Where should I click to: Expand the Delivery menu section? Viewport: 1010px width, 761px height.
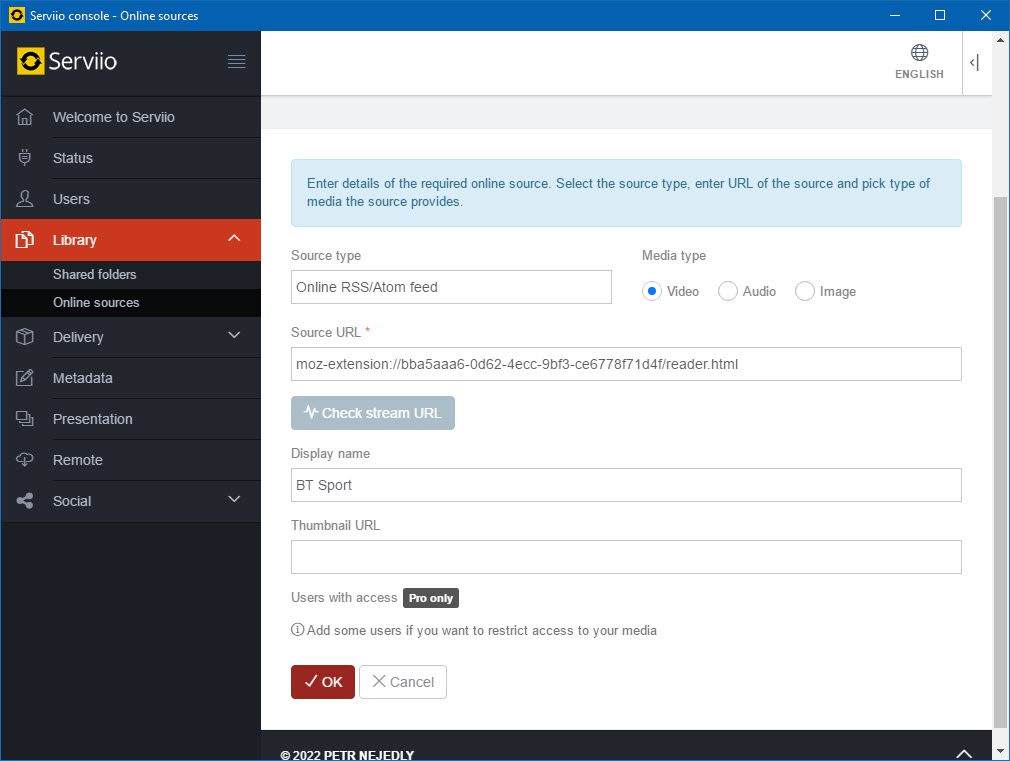tap(234, 336)
